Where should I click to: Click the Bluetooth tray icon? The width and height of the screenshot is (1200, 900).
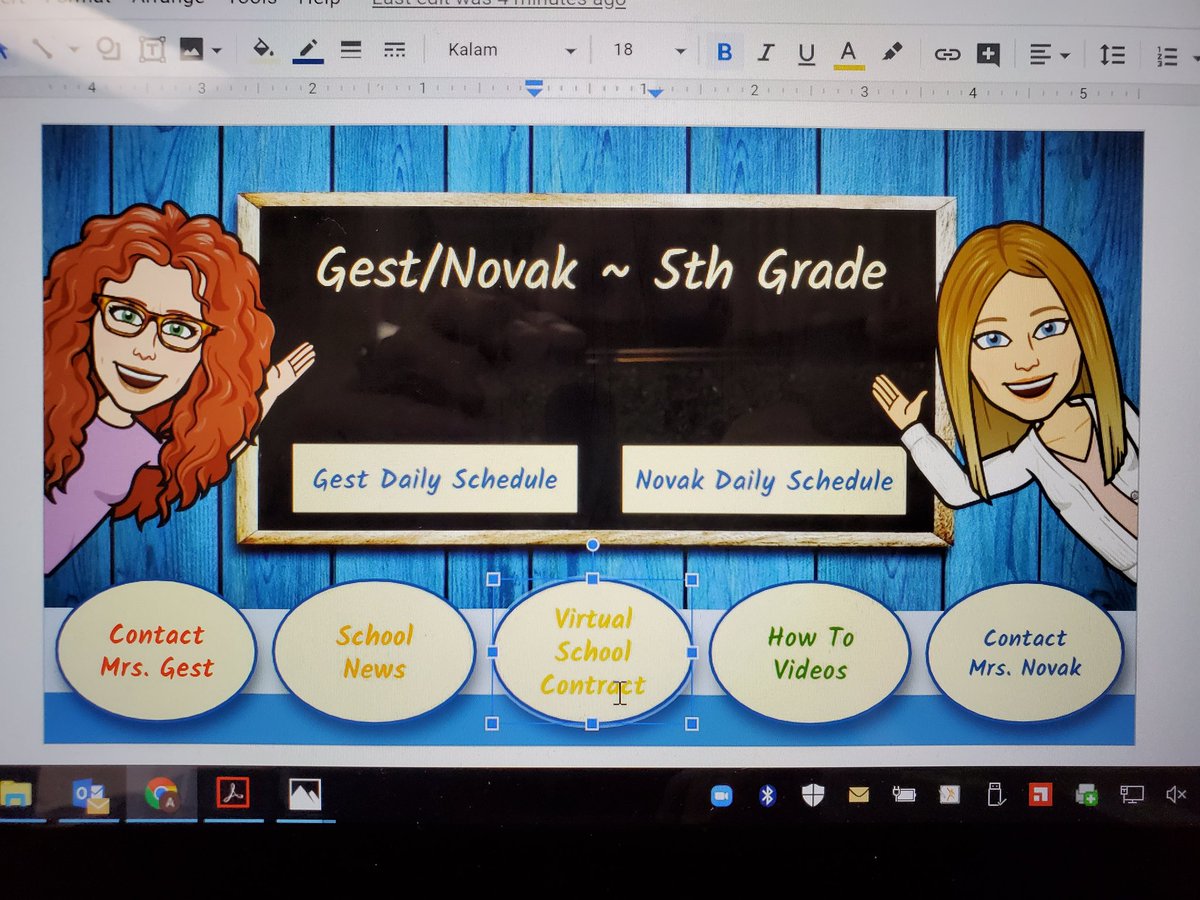pos(767,795)
